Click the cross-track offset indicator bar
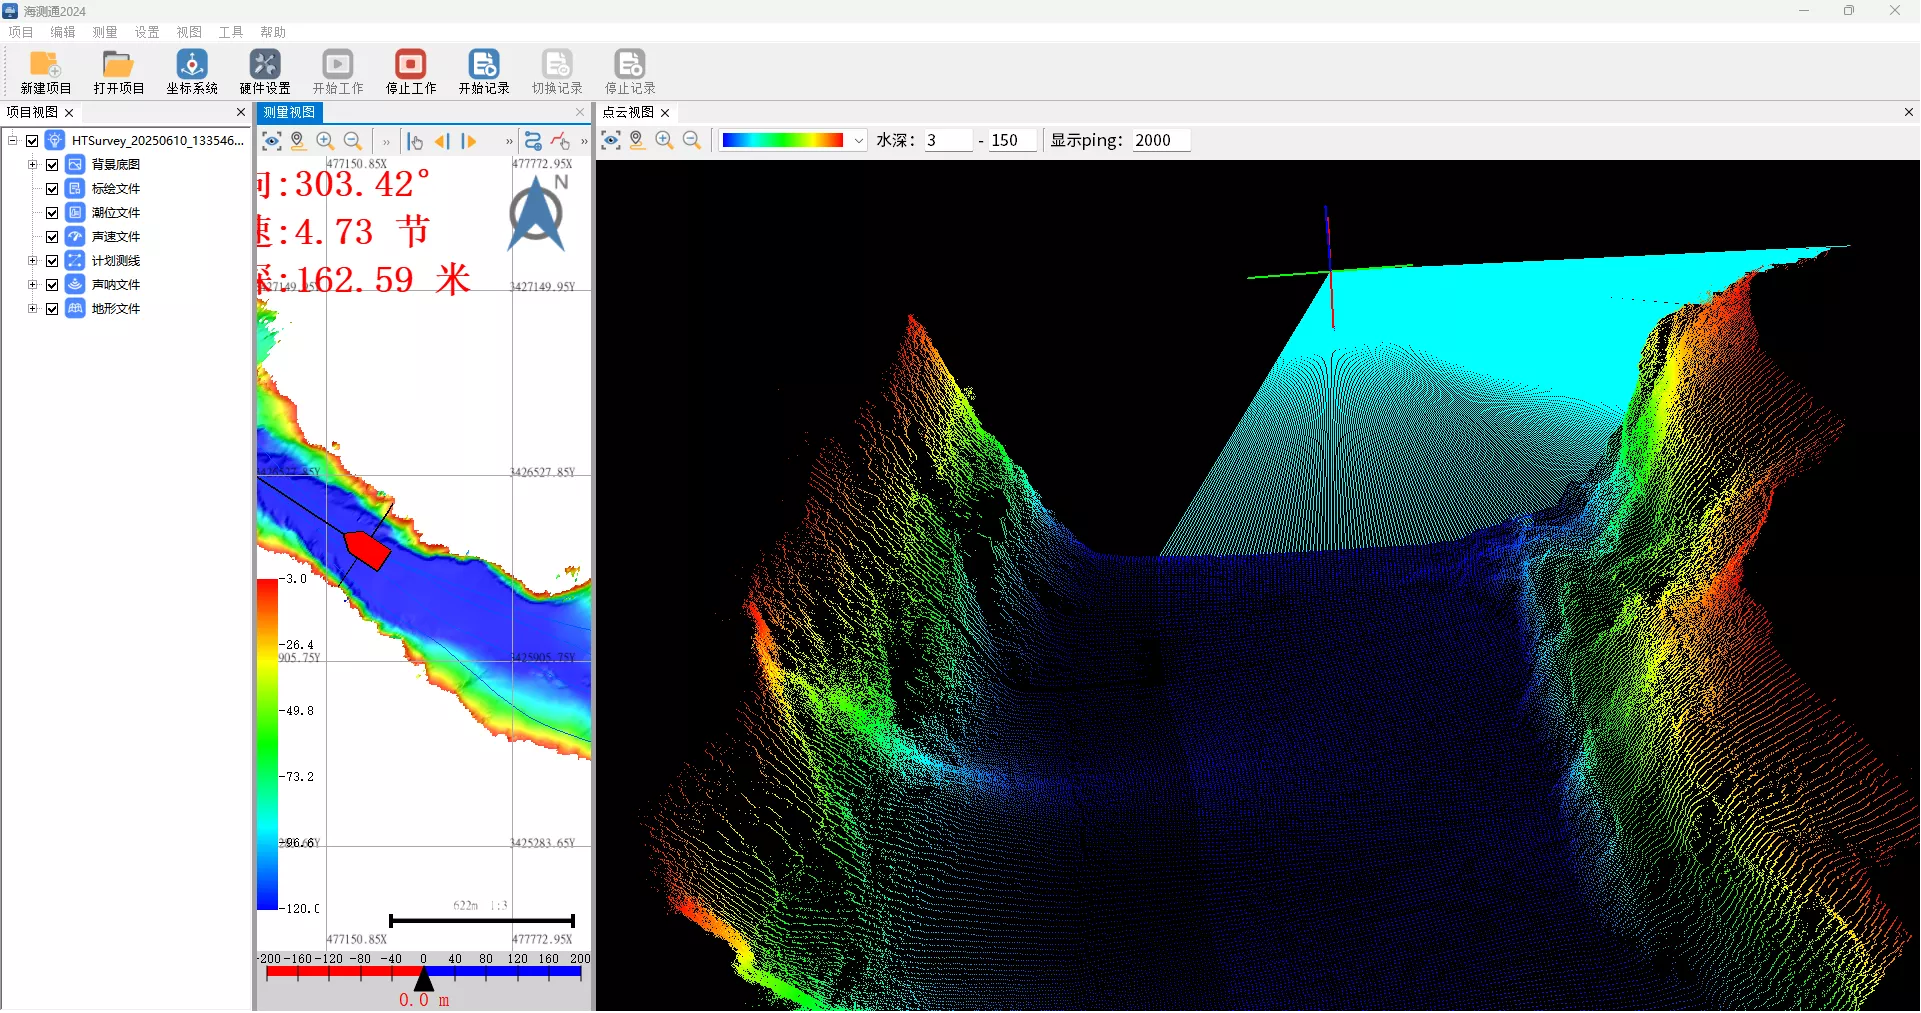Viewport: 1921px width, 1013px height. pos(424,972)
